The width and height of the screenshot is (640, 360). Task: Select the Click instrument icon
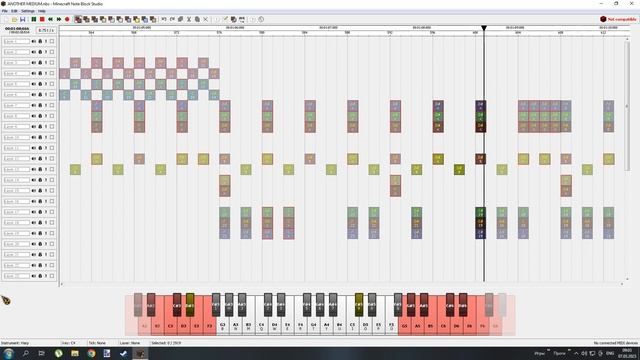(111, 19)
